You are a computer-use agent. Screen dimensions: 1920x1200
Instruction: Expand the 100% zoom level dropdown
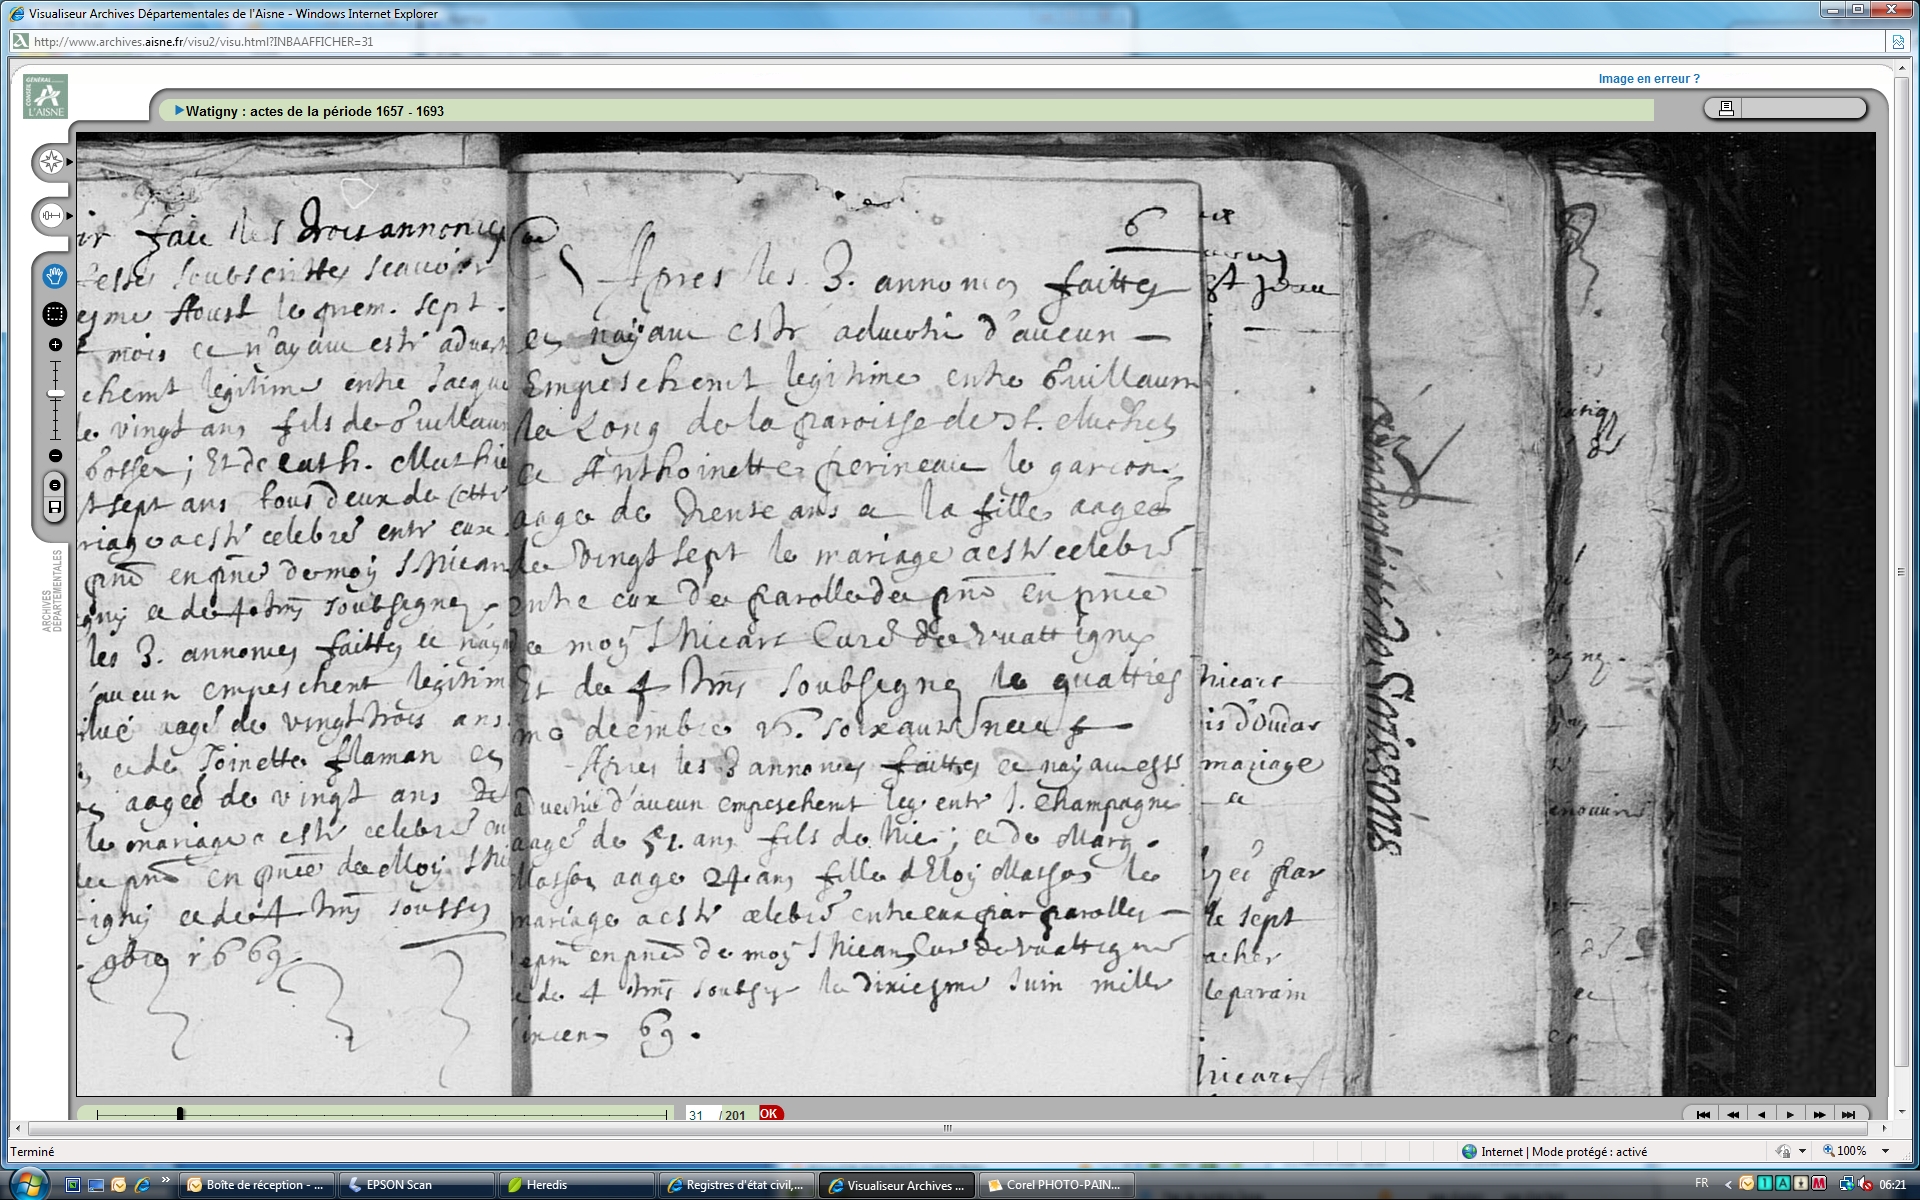tap(1885, 1151)
